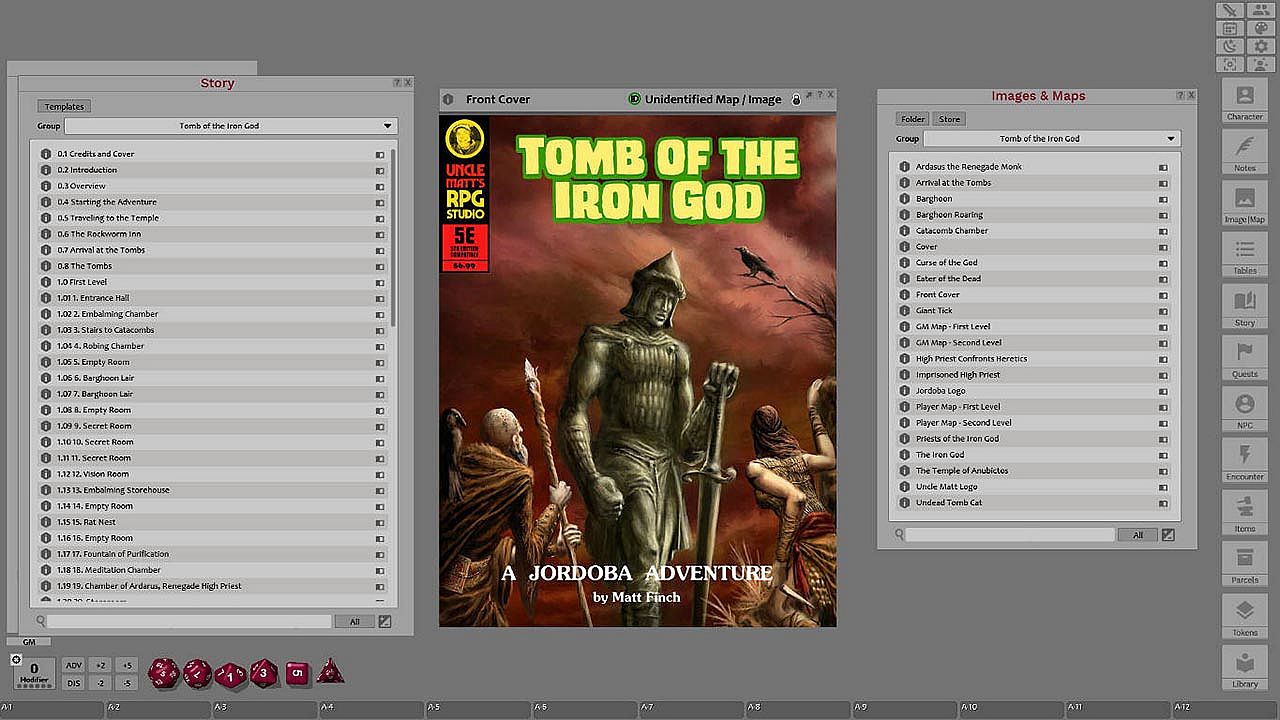Open the Barghoon Roaring image entry
The width and height of the screenshot is (1280, 720).
[x=949, y=215]
